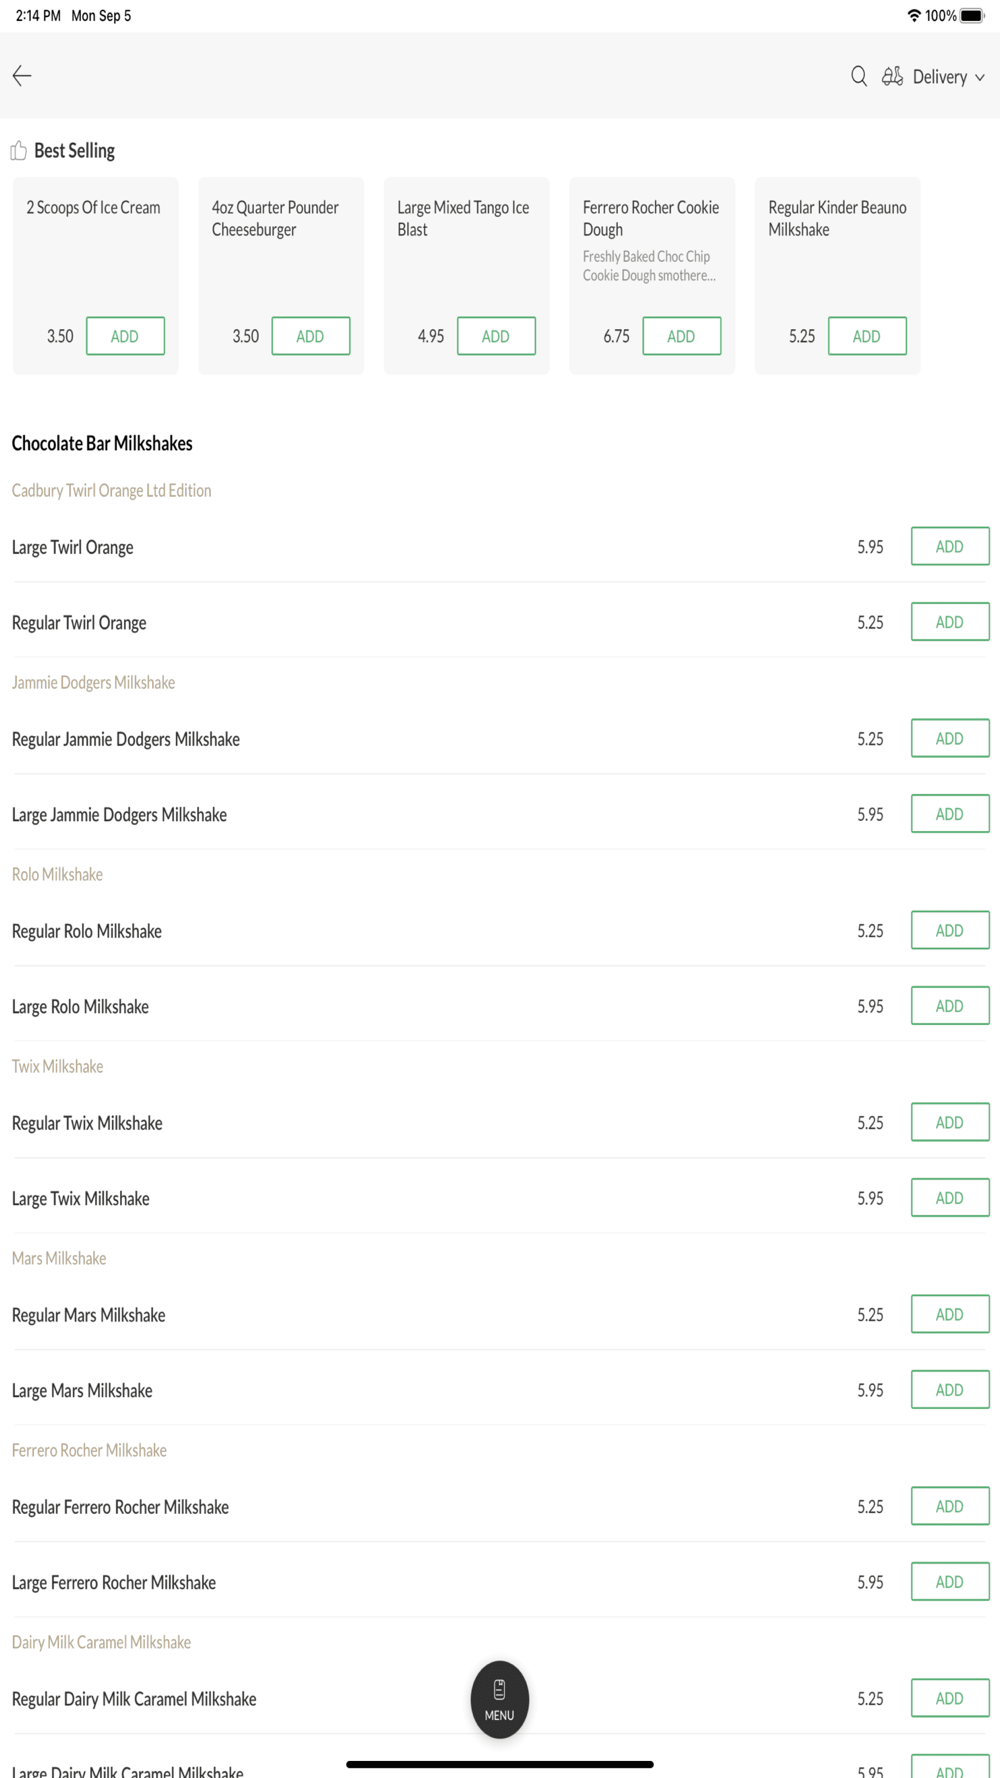Add Regular Kinder Beauno Milkshake

867,336
